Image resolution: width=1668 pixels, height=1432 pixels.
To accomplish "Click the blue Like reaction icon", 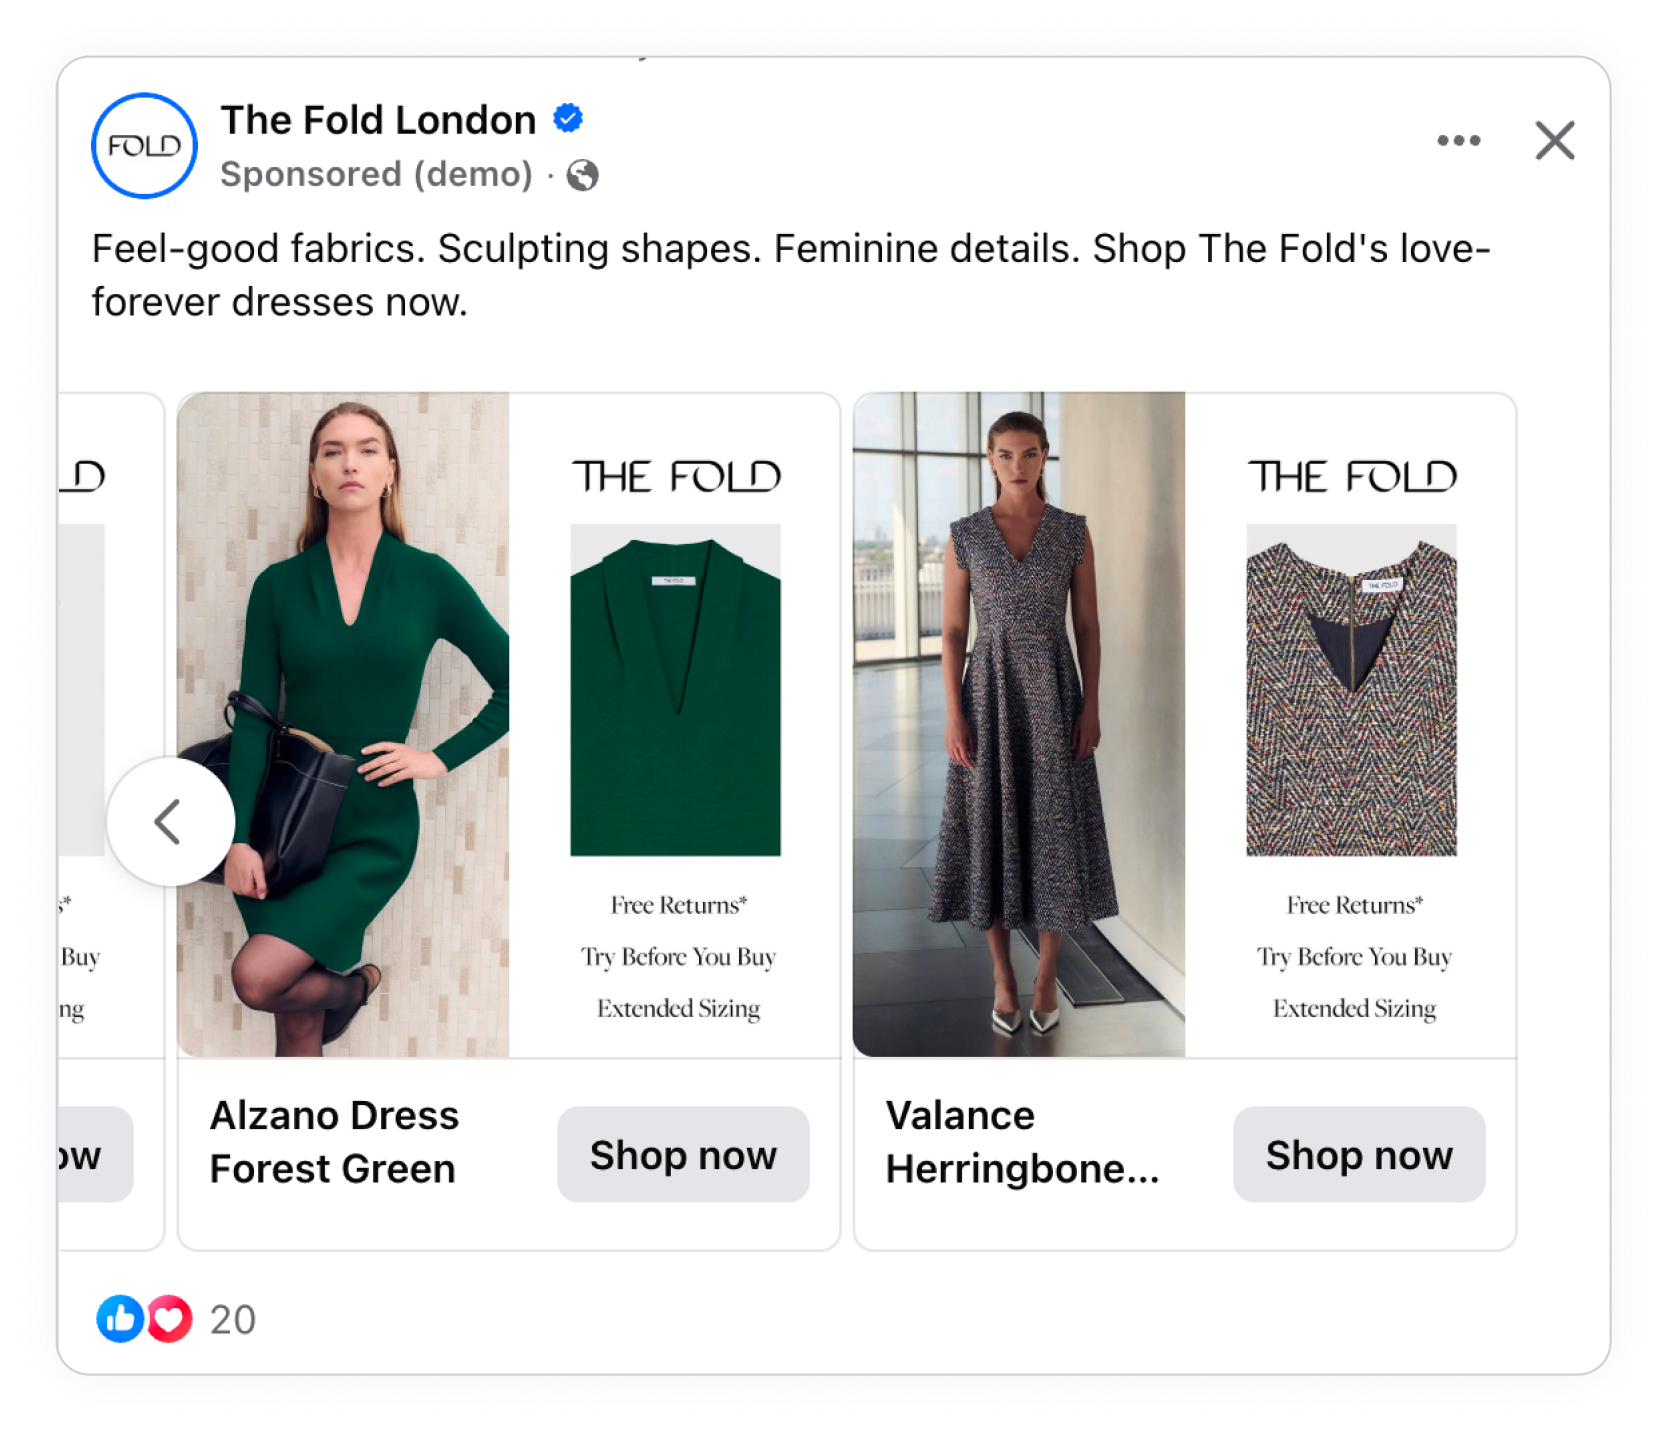I will coord(120,1319).
